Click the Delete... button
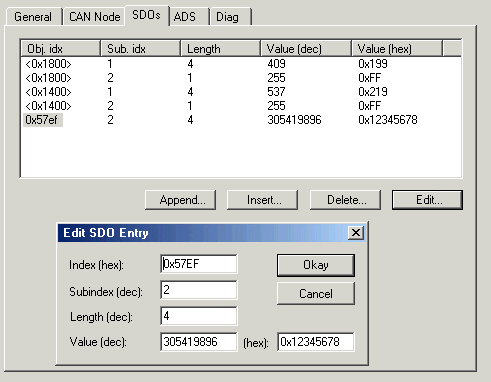 (345, 200)
